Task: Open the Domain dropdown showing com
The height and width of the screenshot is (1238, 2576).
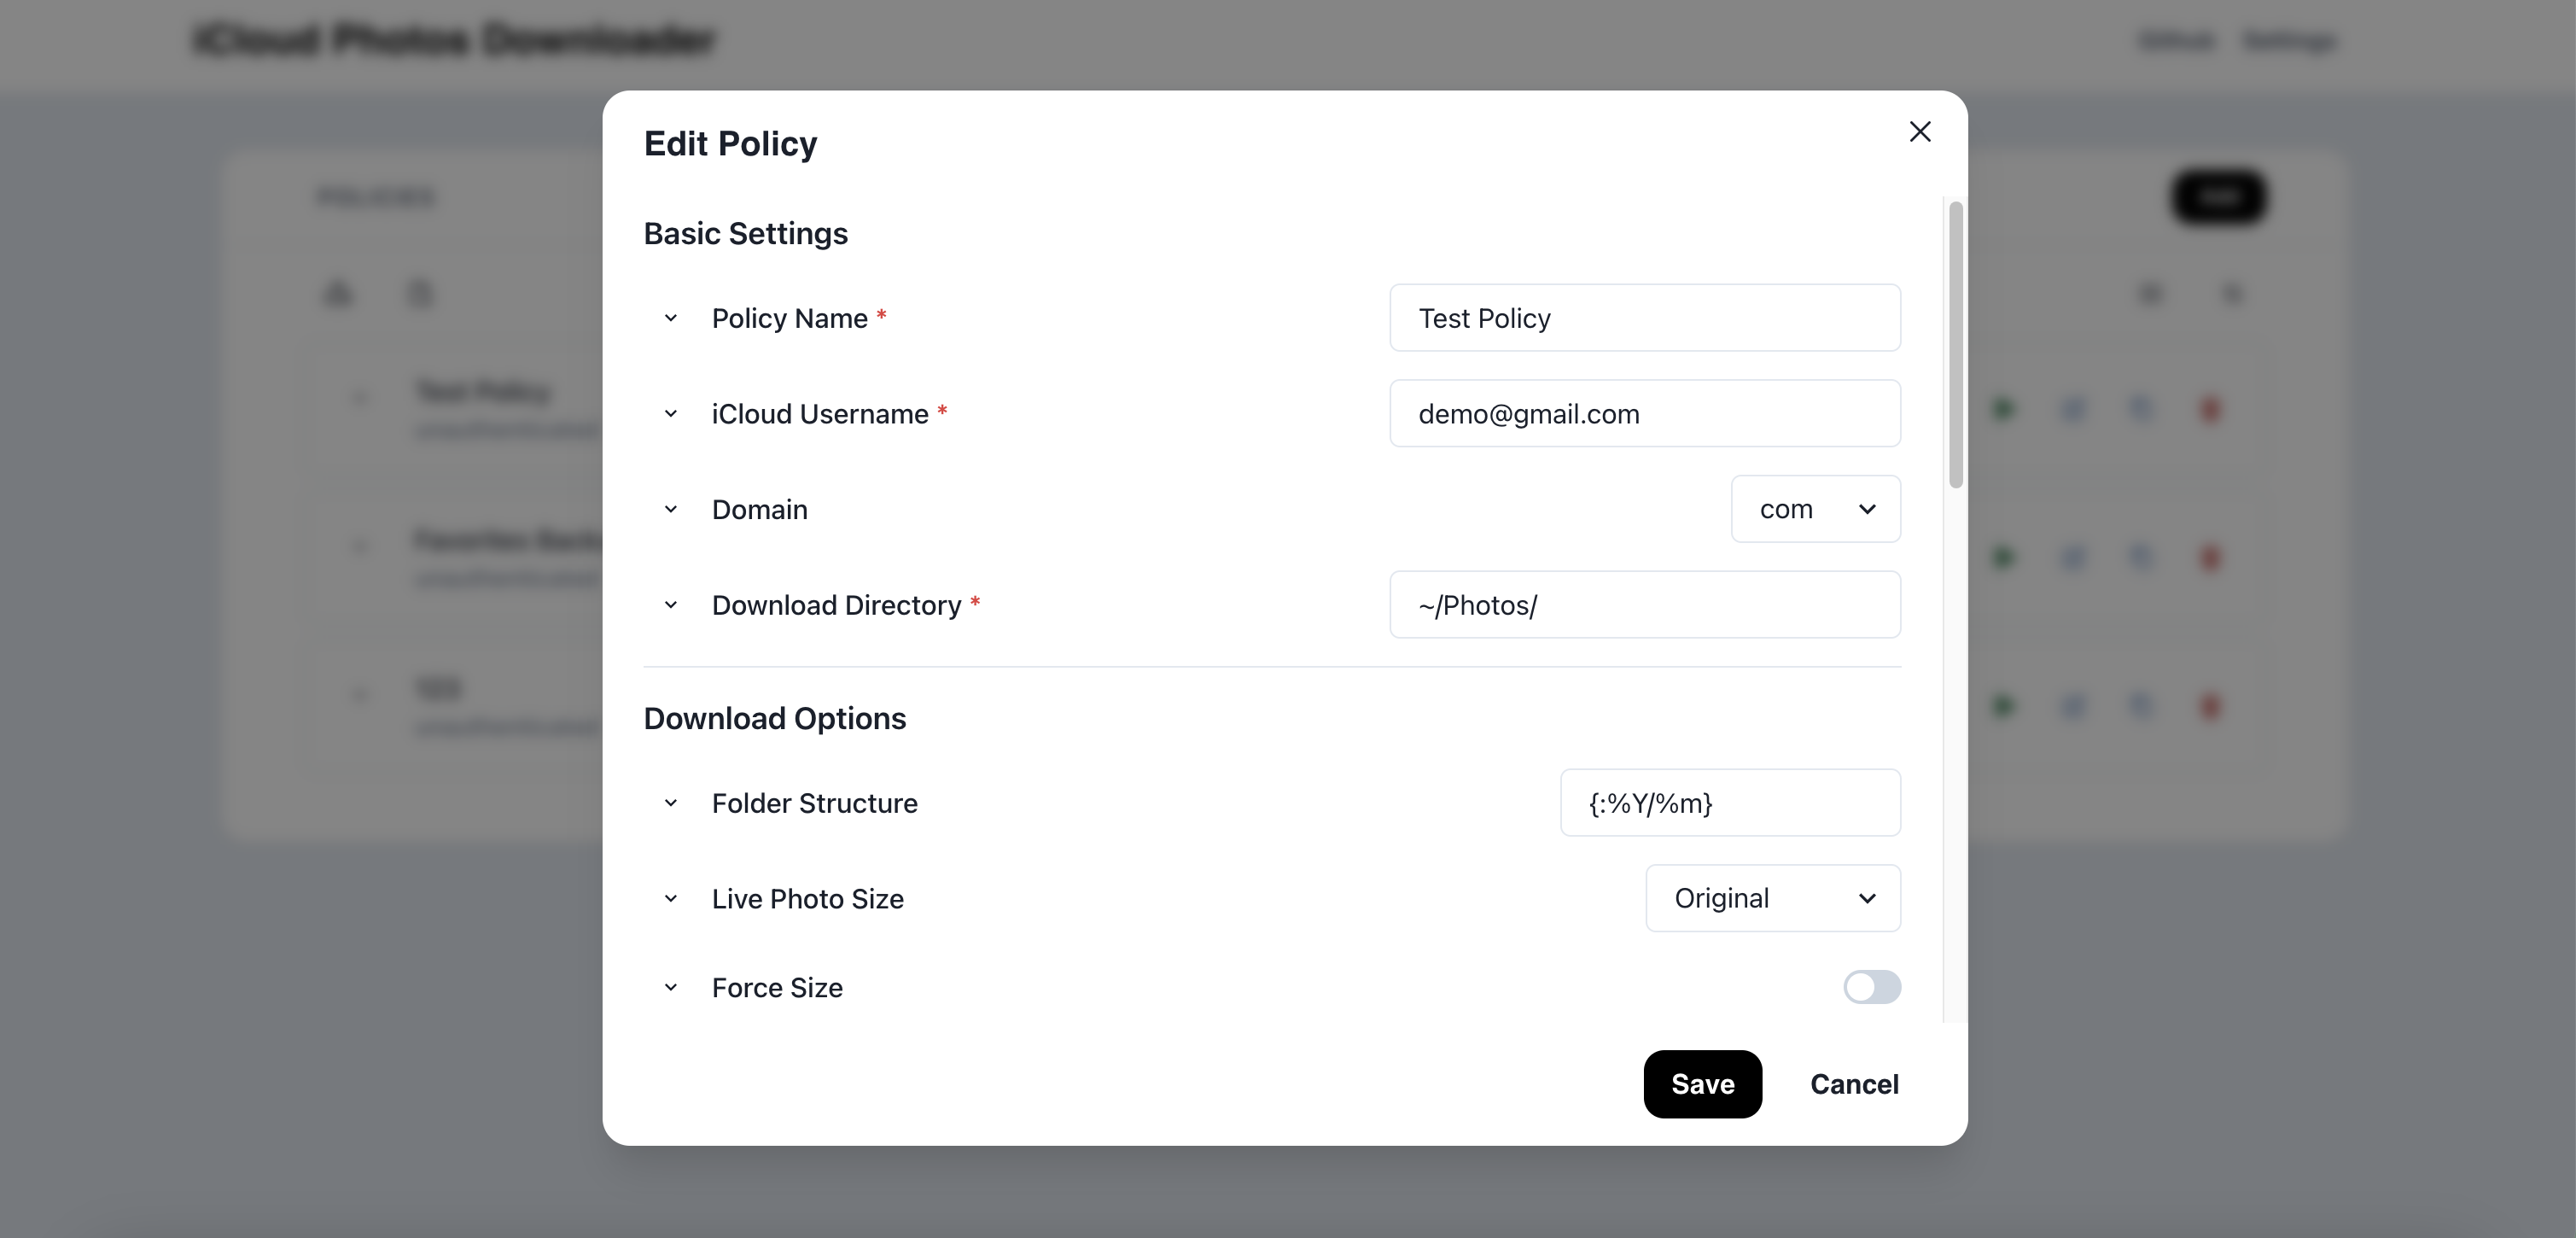Action: [x=1815, y=509]
